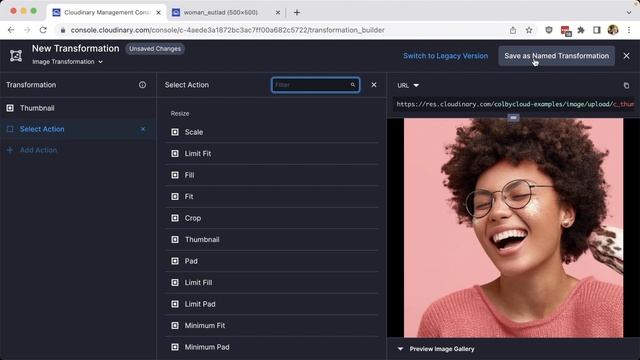Click Add Action in Transformation panel
Viewport: 640px width, 360px height.
(x=38, y=150)
